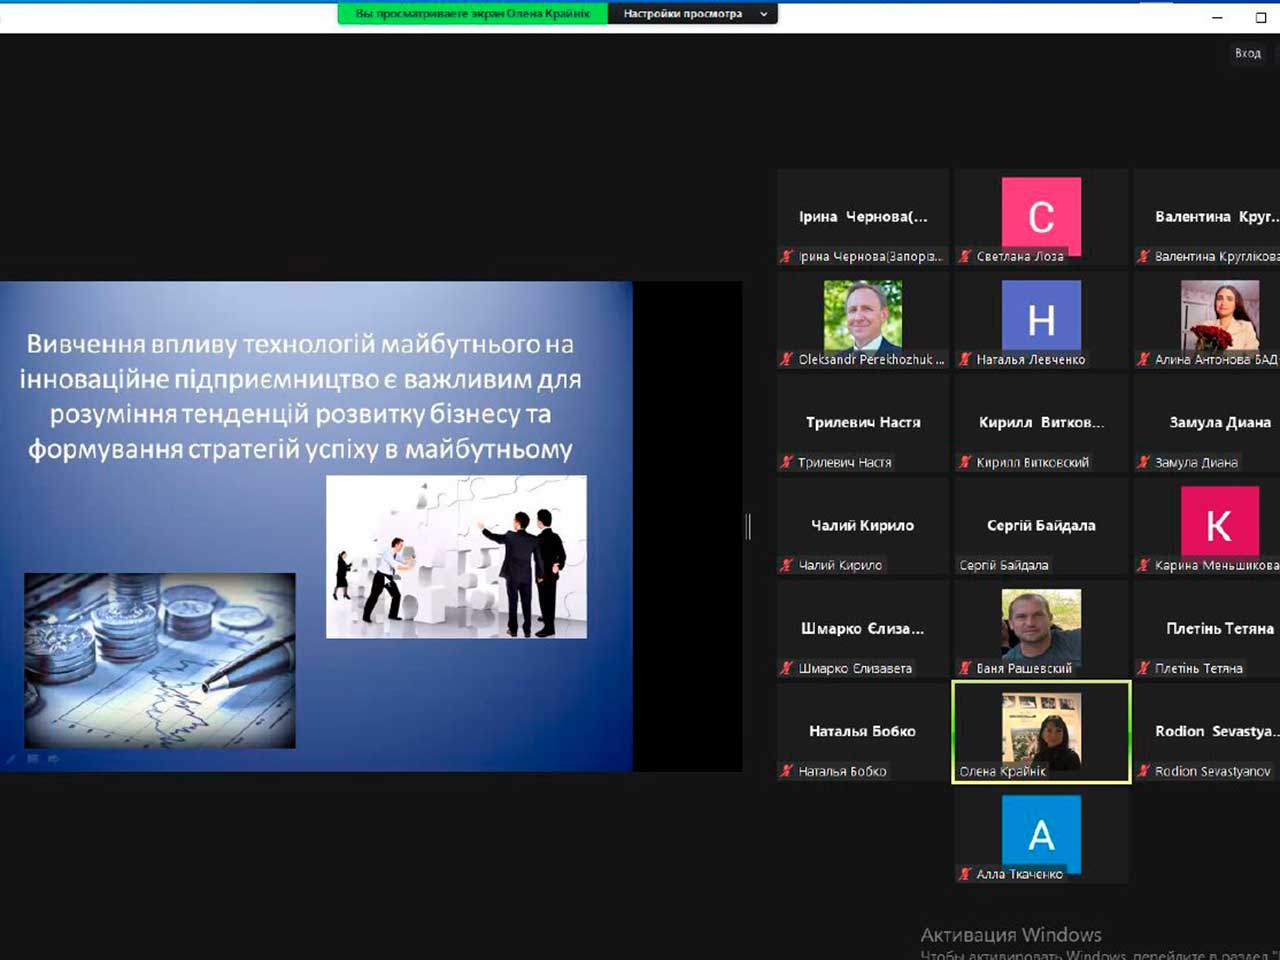This screenshot has height=960, width=1280.
Task: Click muted mic icon beside Rodion Sevastyanov
Action: 1144,772
